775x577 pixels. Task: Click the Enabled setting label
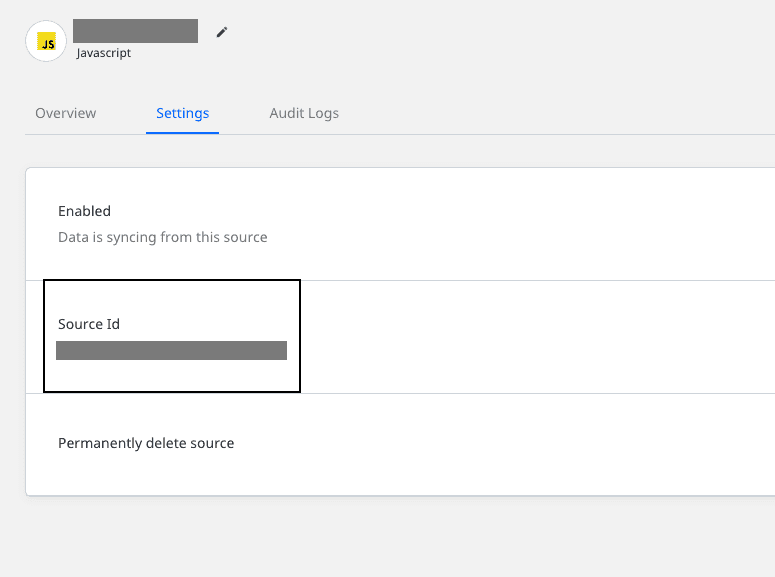(85, 211)
